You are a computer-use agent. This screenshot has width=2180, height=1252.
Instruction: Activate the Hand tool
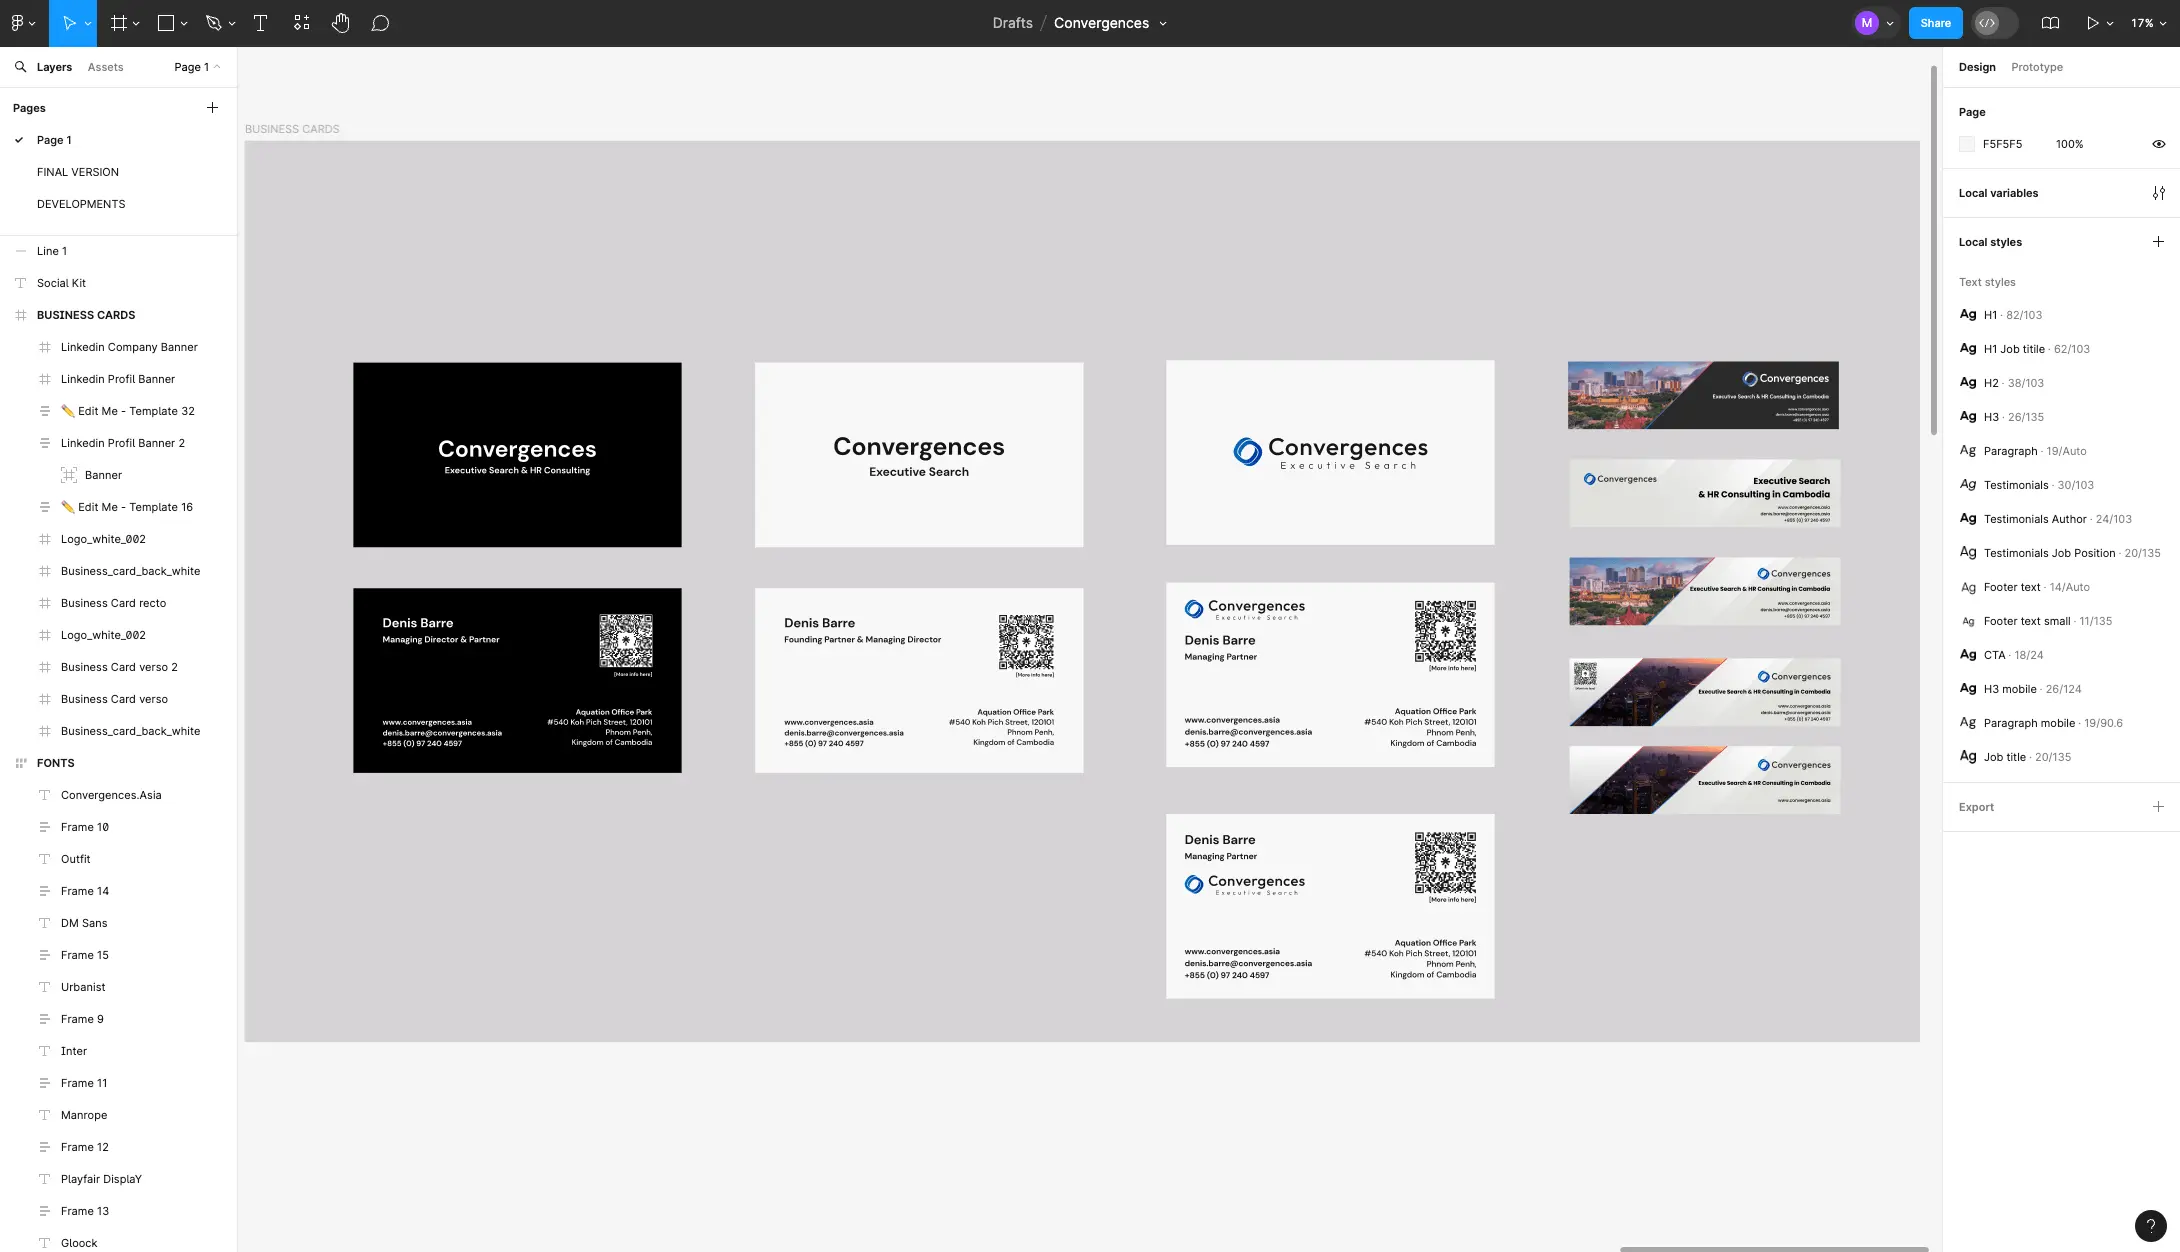click(x=341, y=23)
